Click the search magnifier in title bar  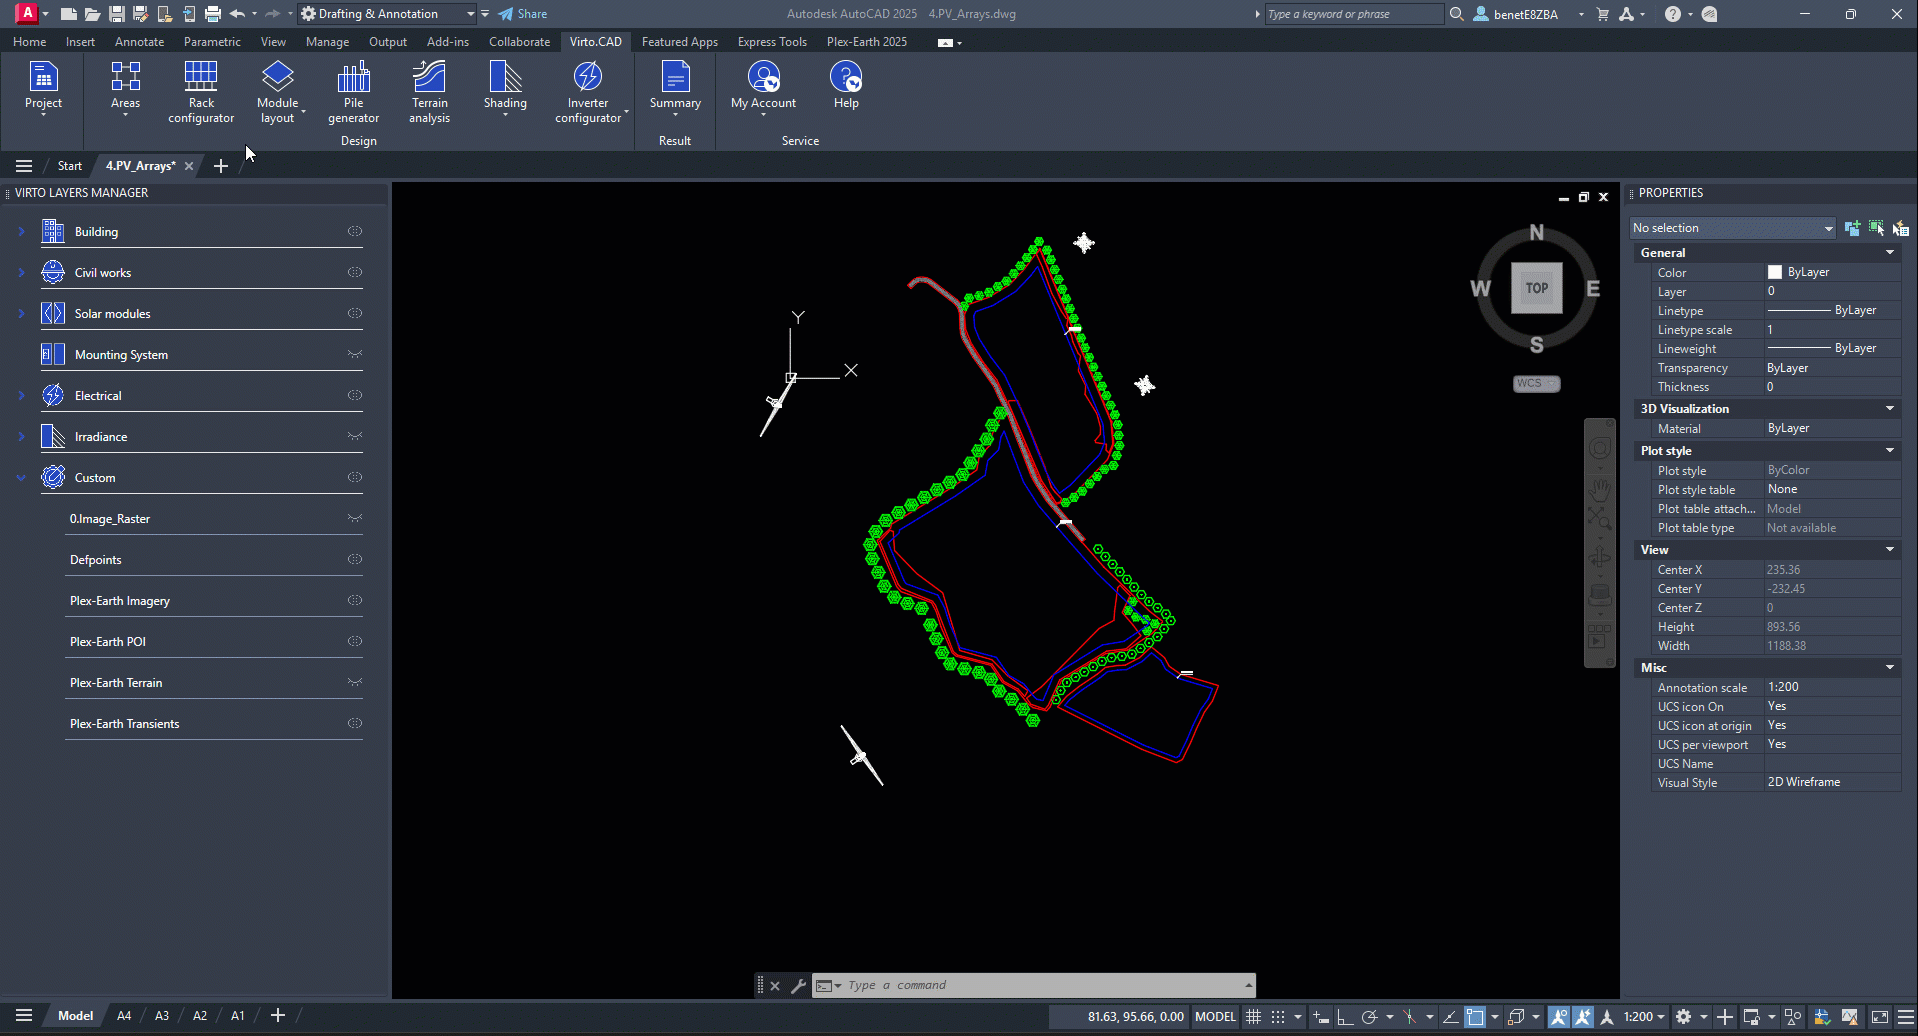[x=1457, y=14]
